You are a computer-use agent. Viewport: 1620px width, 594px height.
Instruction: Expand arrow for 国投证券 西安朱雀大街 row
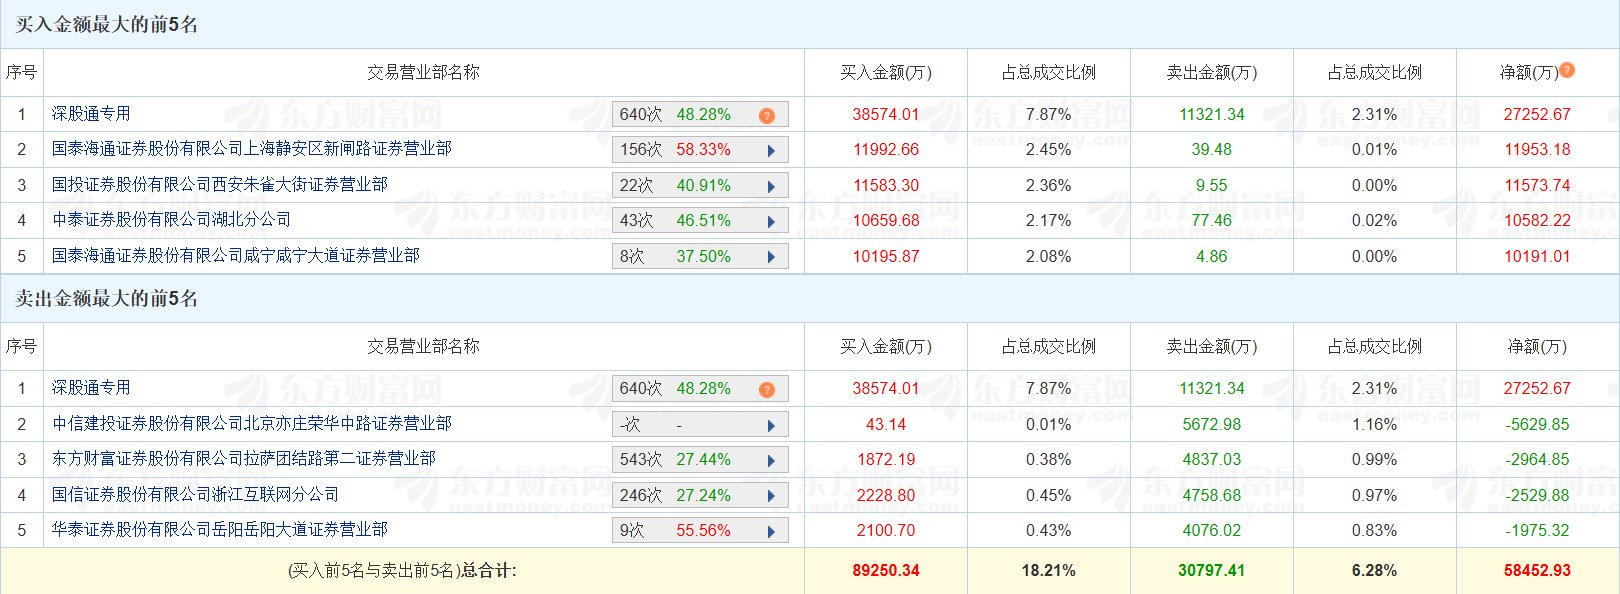click(771, 186)
